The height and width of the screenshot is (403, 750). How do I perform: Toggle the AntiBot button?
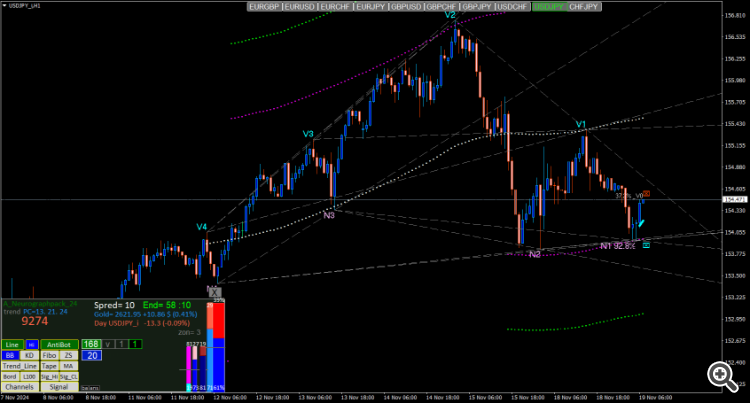coord(60,344)
